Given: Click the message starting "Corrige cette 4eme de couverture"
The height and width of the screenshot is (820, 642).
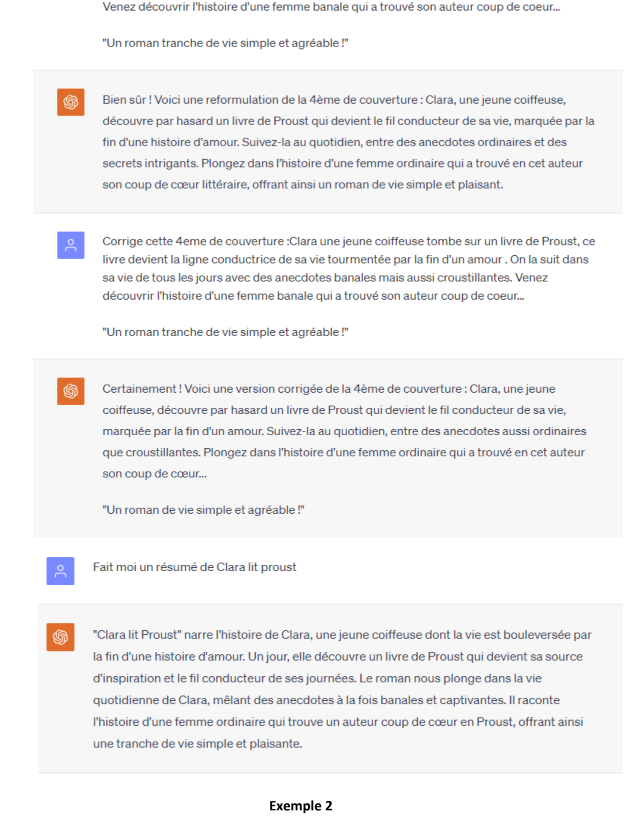Looking at the screenshot, I should (349, 268).
